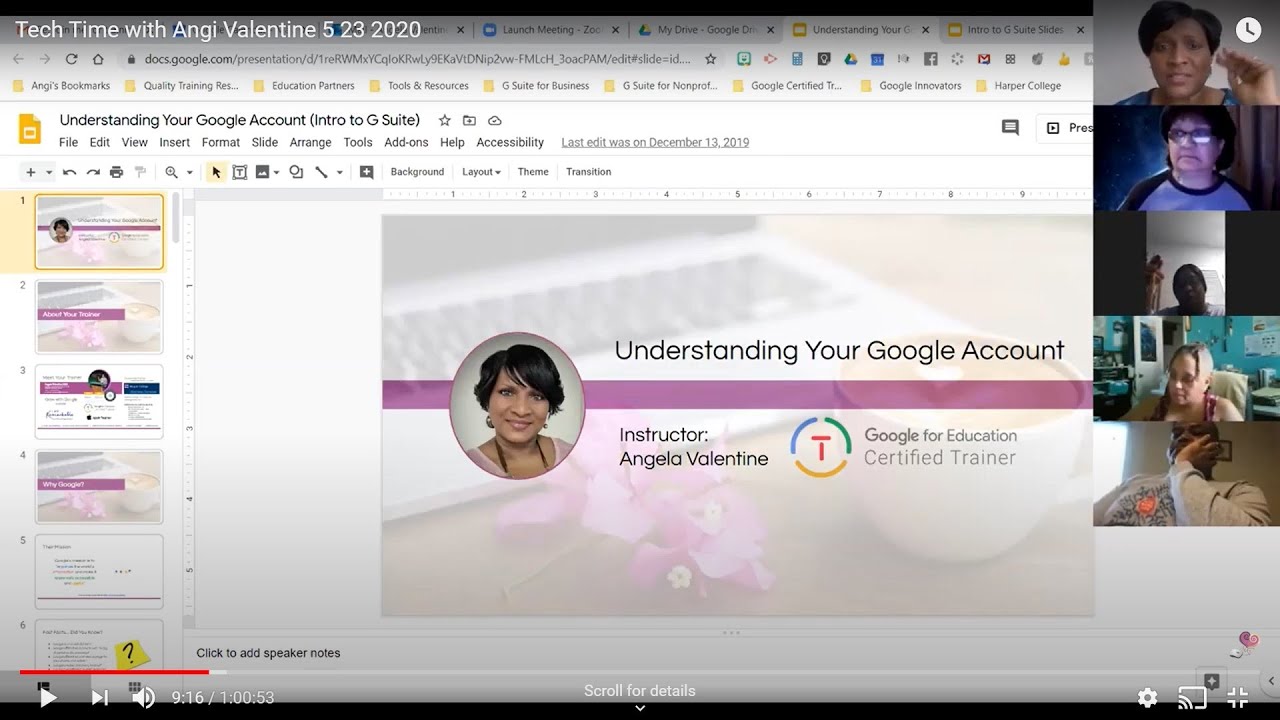Open the Insert menu

point(175,142)
